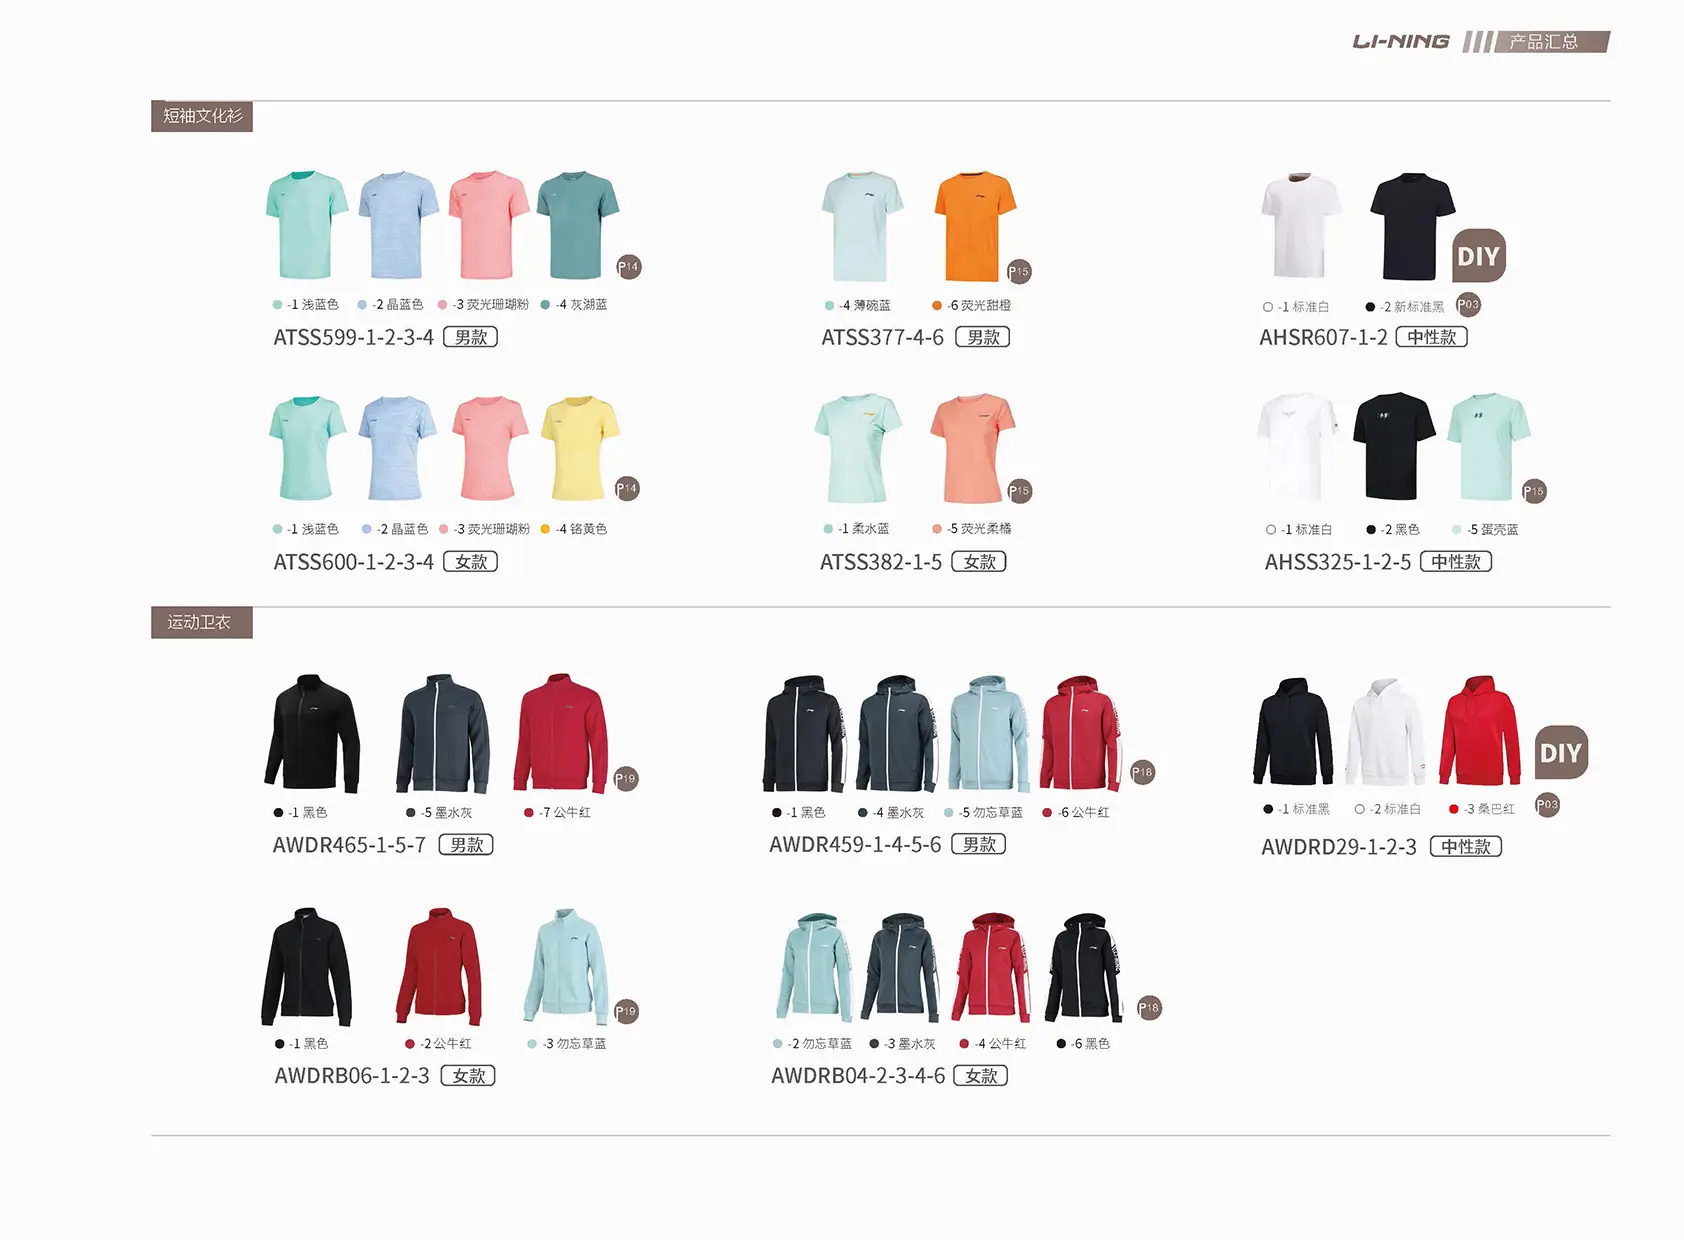Click the 产品汇总 header label
This screenshot has width=1684, height=1240.
pos(1543,42)
